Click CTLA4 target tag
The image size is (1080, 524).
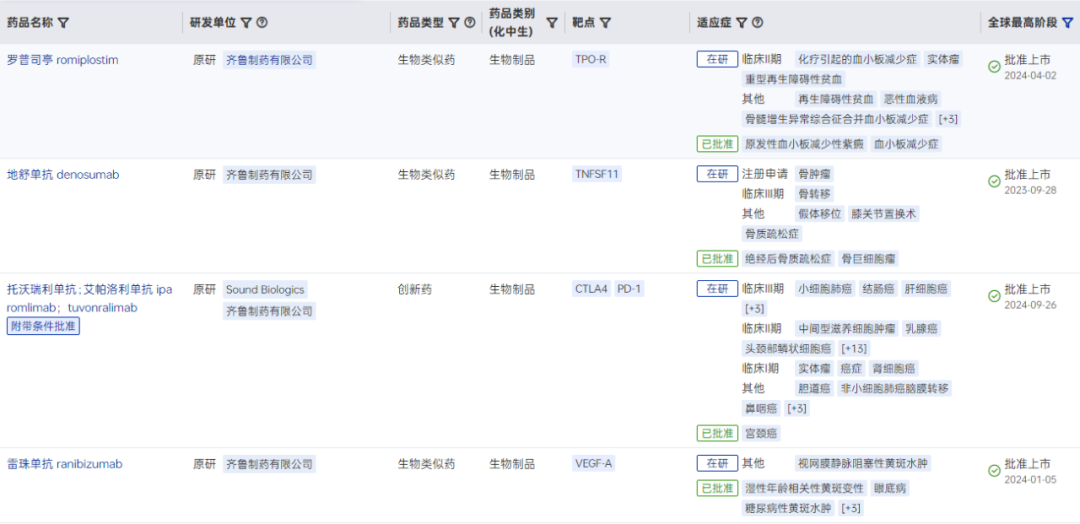tap(592, 289)
